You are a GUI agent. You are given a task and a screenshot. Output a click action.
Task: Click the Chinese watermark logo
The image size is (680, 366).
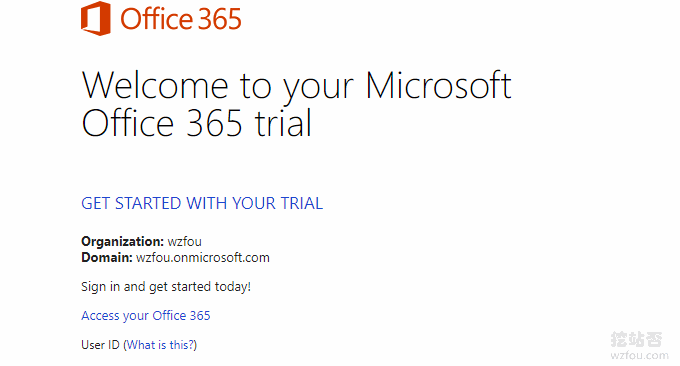(x=636, y=339)
